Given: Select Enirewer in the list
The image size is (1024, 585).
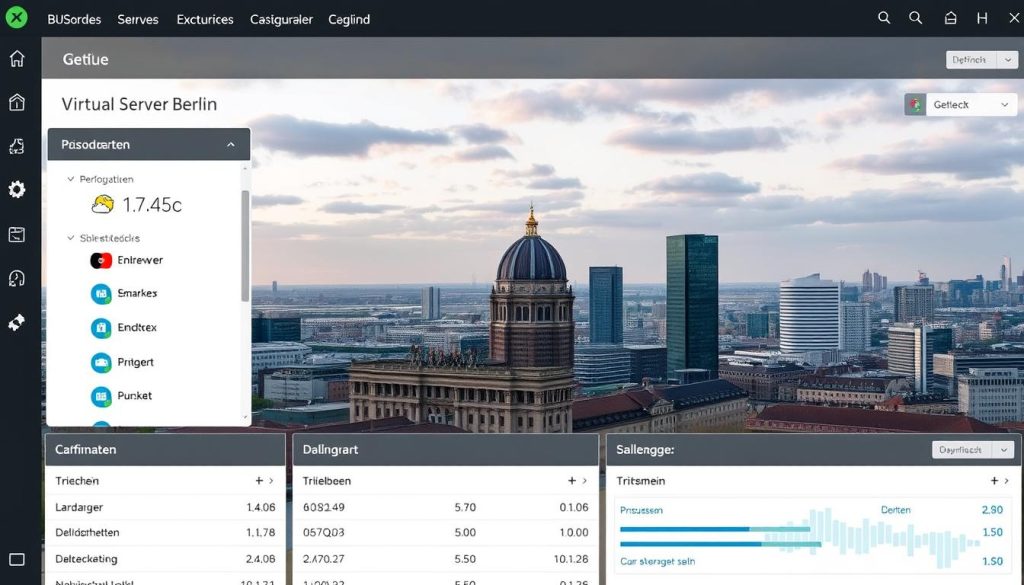Looking at the screenshot, I should click(140, 260).
